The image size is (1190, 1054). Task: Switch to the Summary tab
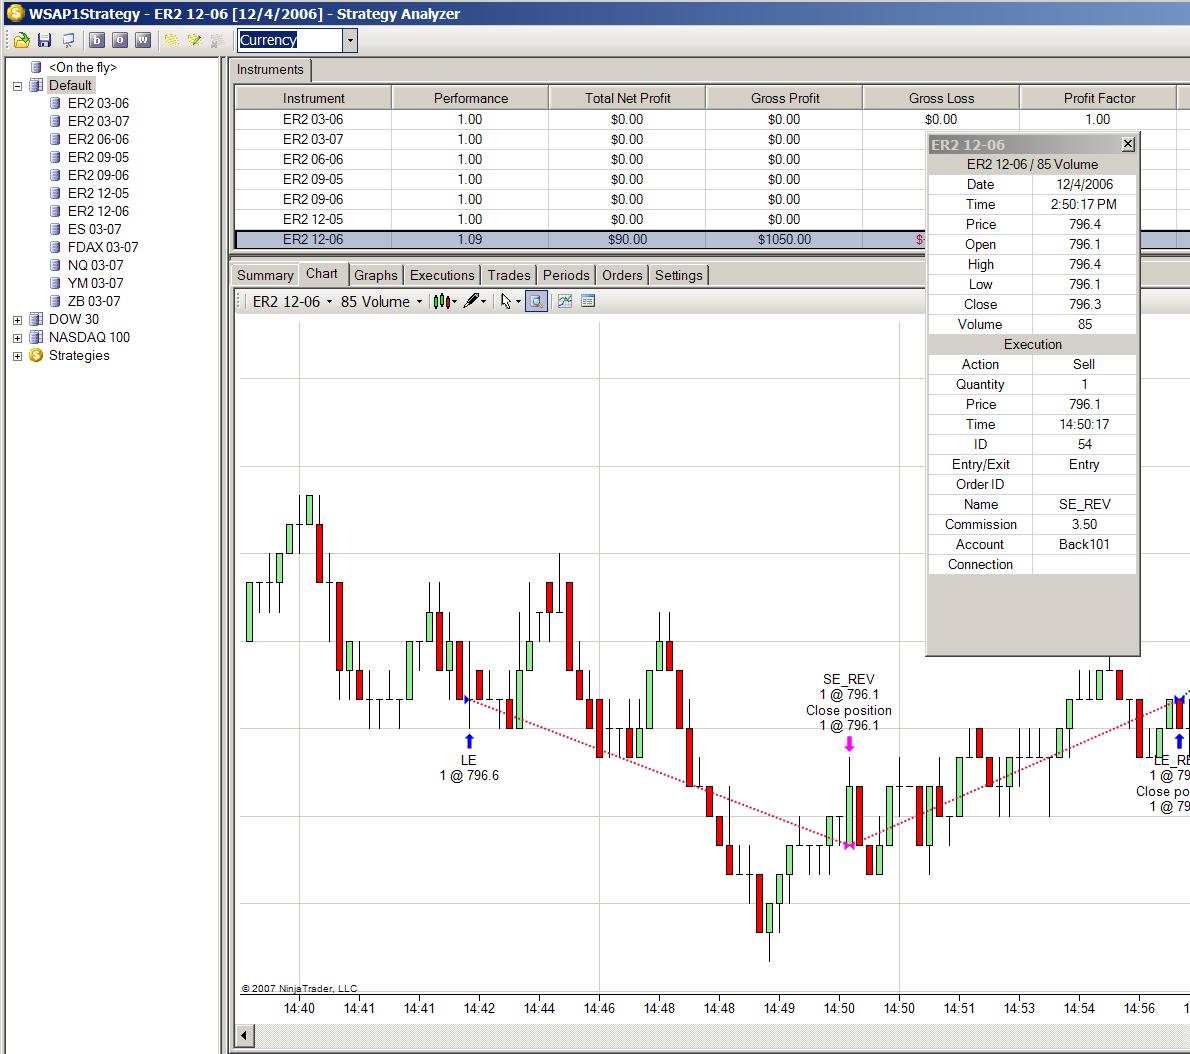coord(265,275)
